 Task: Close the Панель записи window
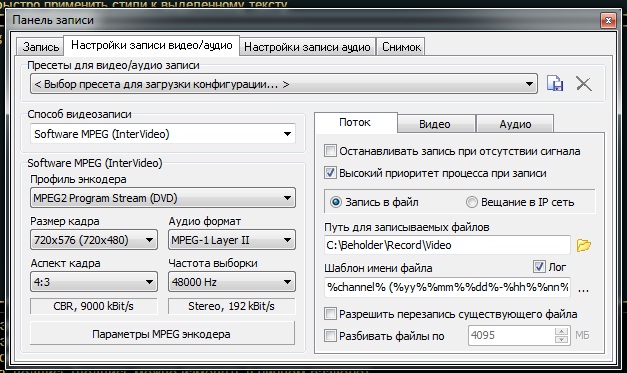point(608,20)
